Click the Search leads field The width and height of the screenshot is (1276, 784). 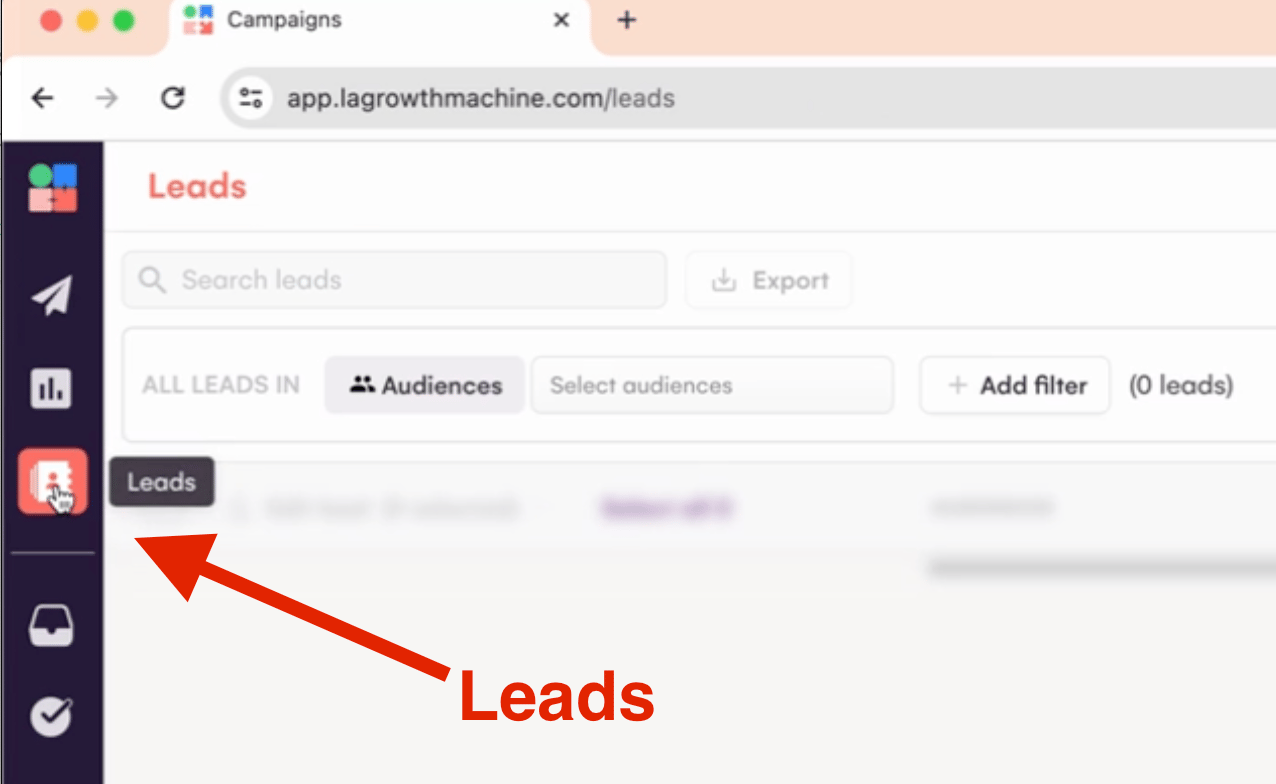[x=394, y=280]
